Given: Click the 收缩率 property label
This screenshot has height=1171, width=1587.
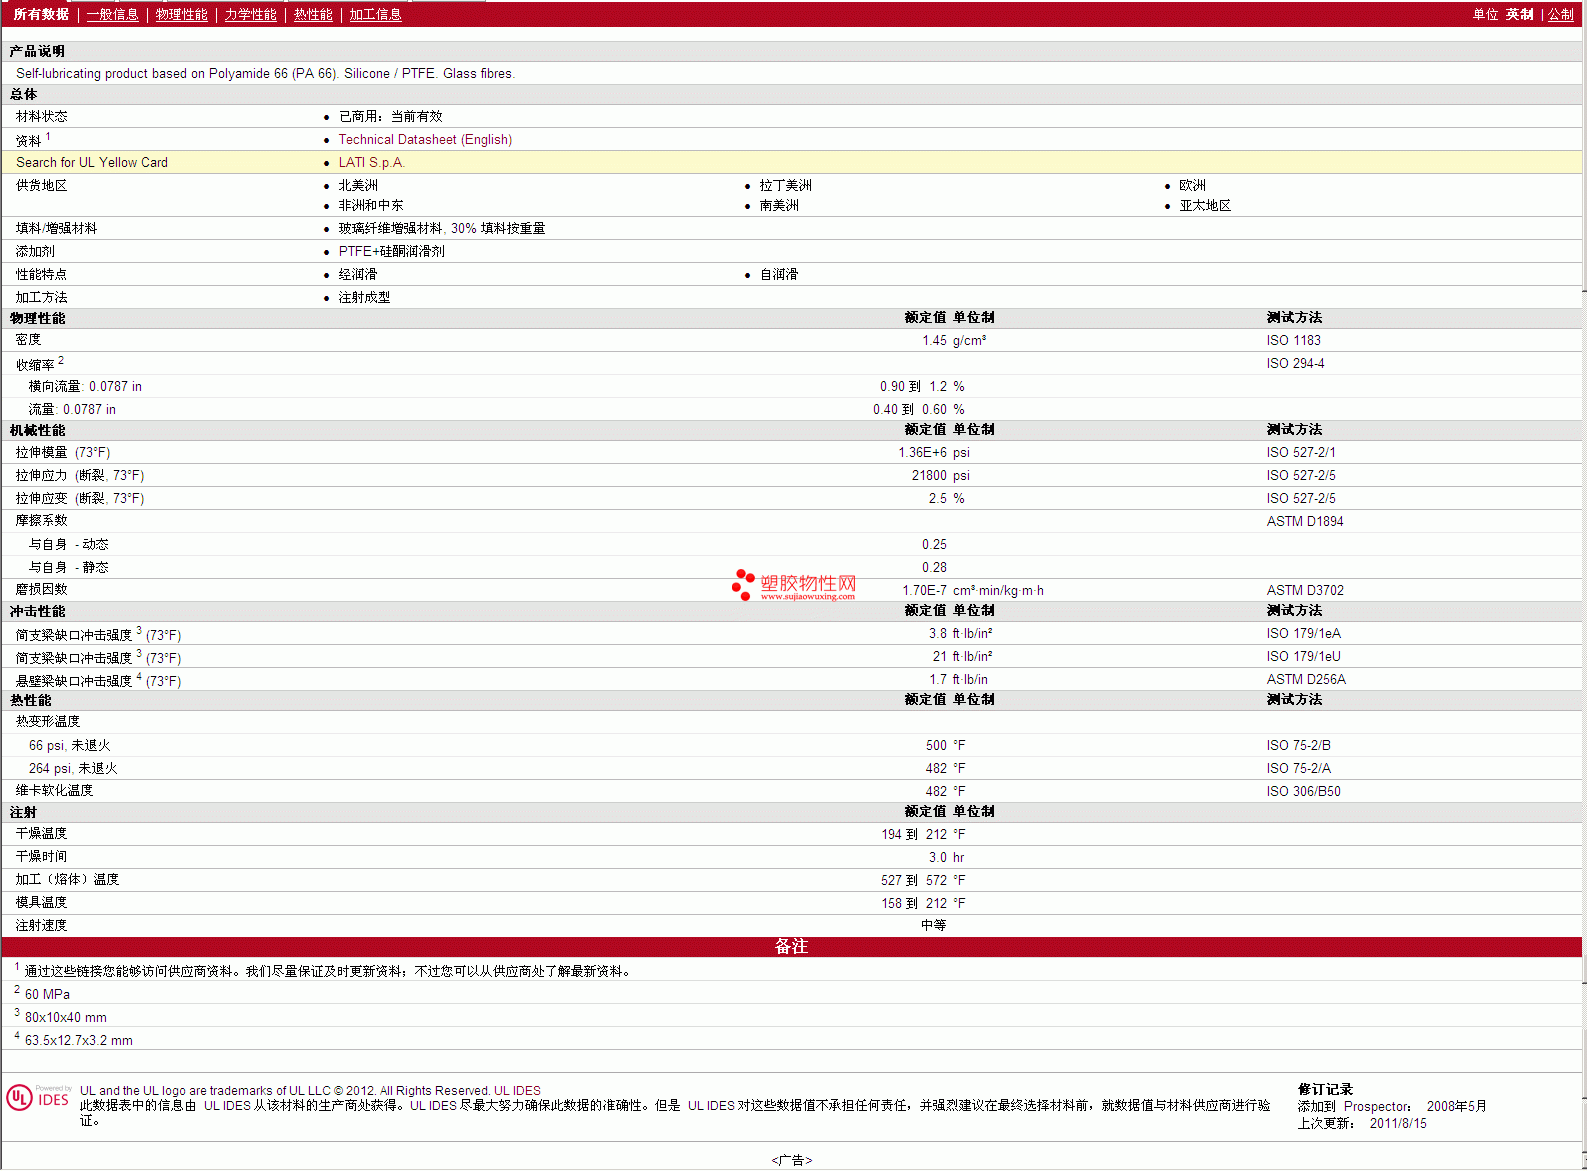Looking at the screenshot, I should pyautogui.click(x=35, y=365).
